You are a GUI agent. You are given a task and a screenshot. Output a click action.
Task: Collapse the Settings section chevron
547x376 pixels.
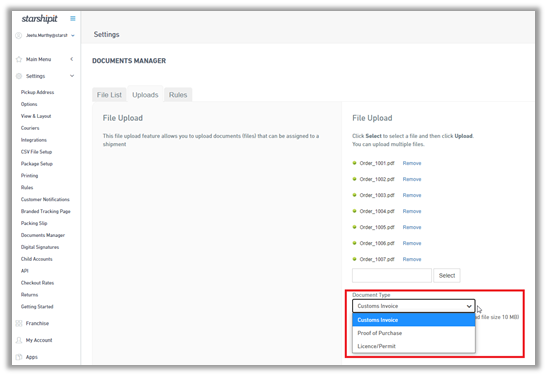point(72,76)
